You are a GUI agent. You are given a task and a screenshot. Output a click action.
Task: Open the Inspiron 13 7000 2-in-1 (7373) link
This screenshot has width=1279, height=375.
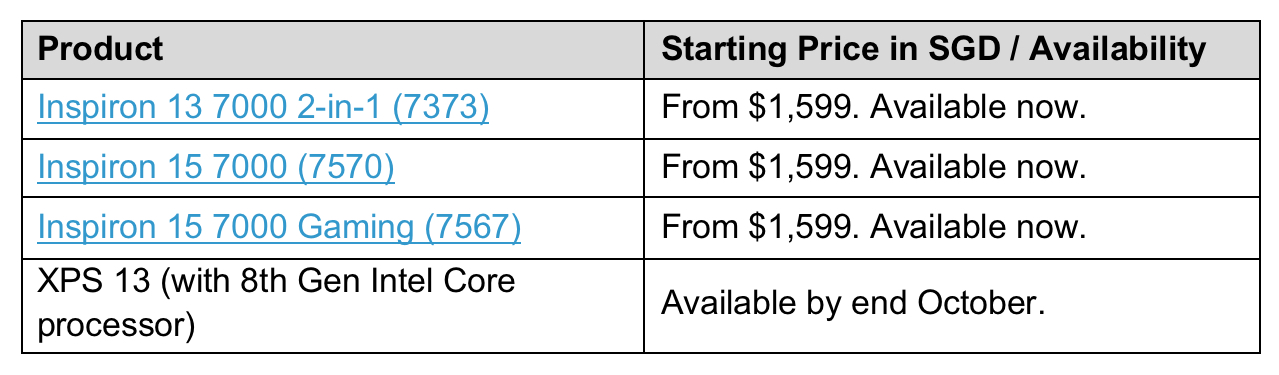[263, 107]
